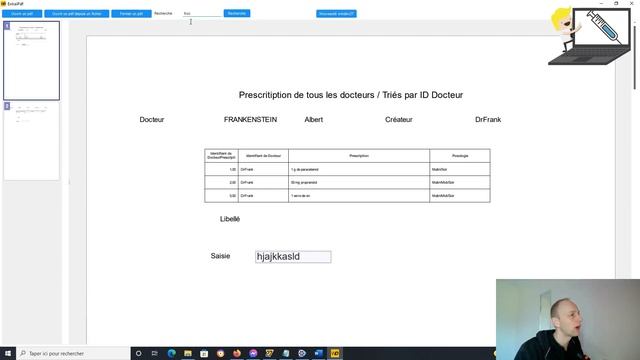
Task: Click the 'Nouveauté version 27' button
Action: pos(336,14)
